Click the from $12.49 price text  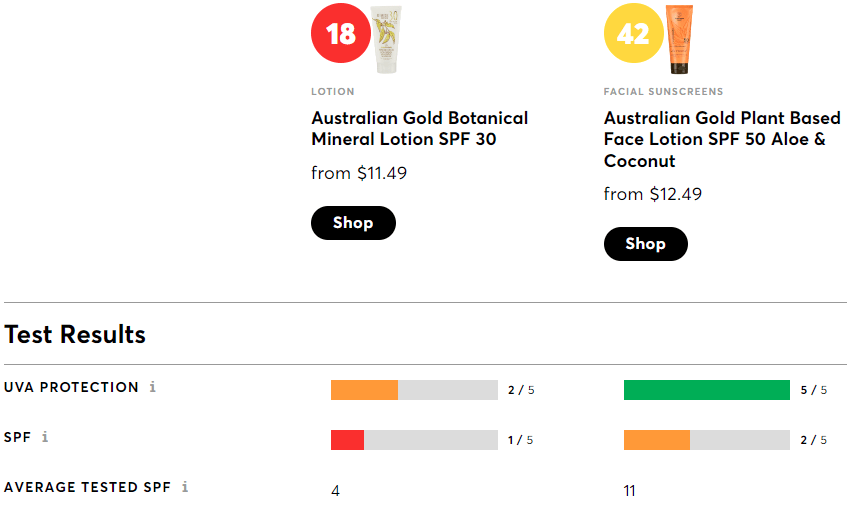click(x=652, y=194)
